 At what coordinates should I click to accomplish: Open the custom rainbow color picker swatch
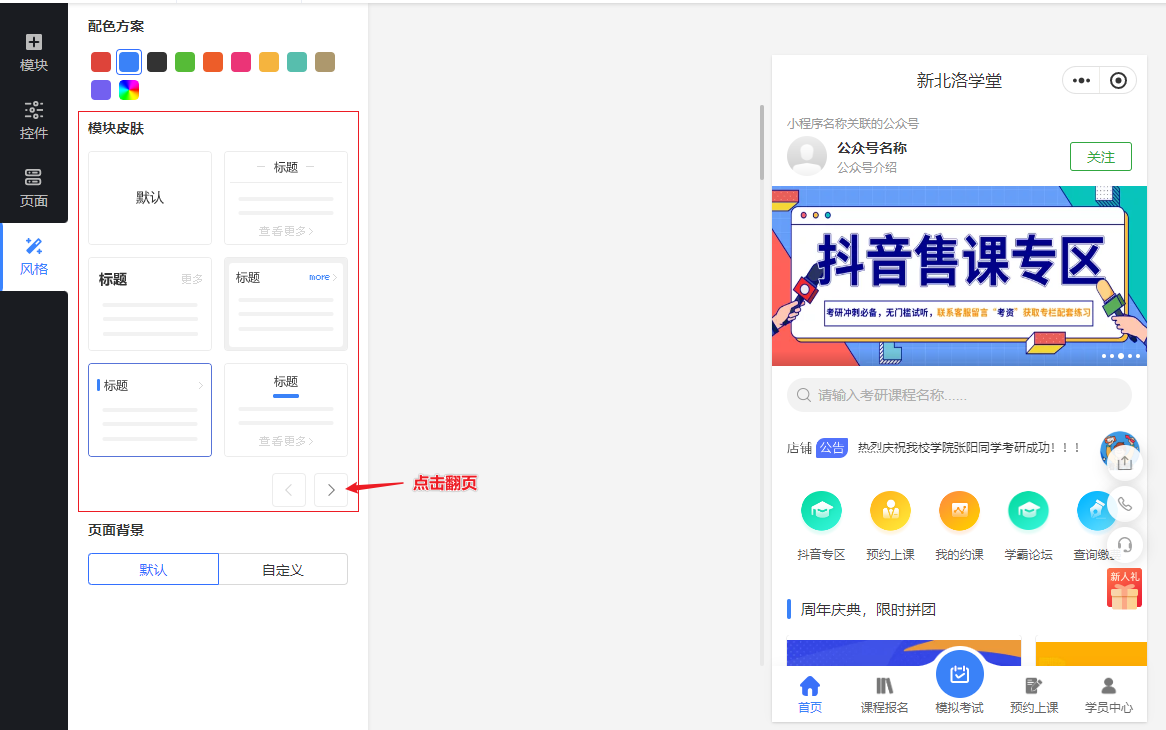129,90
